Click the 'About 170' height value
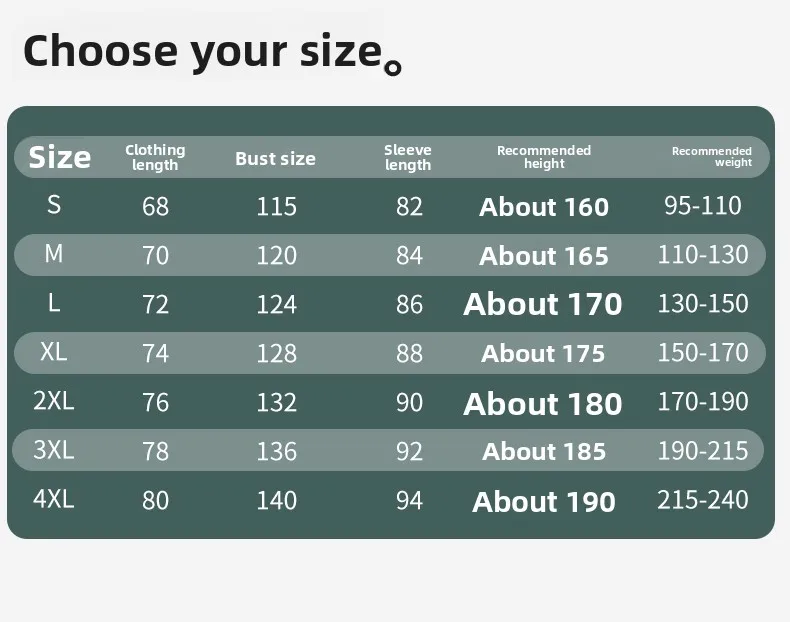 pos(543,304)
